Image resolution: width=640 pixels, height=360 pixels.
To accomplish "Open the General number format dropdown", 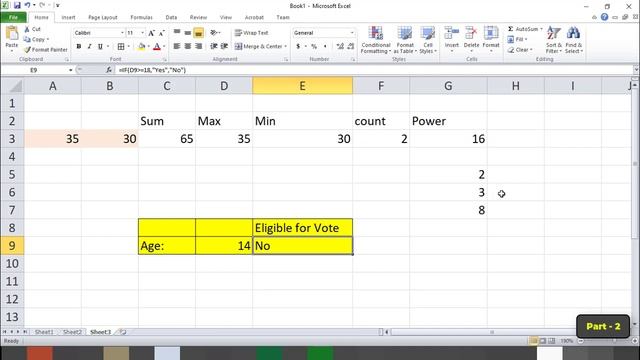I will pyautogui.click(x=352, y=33).
